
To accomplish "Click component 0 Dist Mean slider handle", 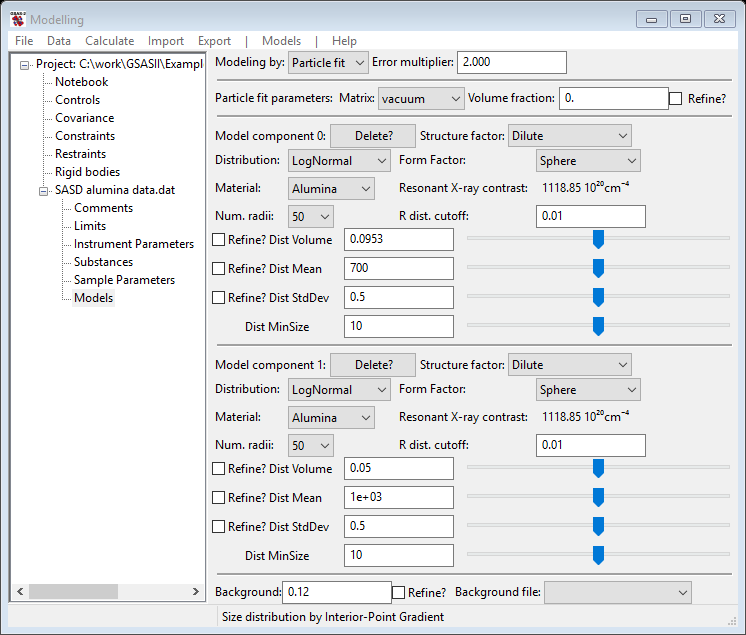I will click(x=599, y=268).
